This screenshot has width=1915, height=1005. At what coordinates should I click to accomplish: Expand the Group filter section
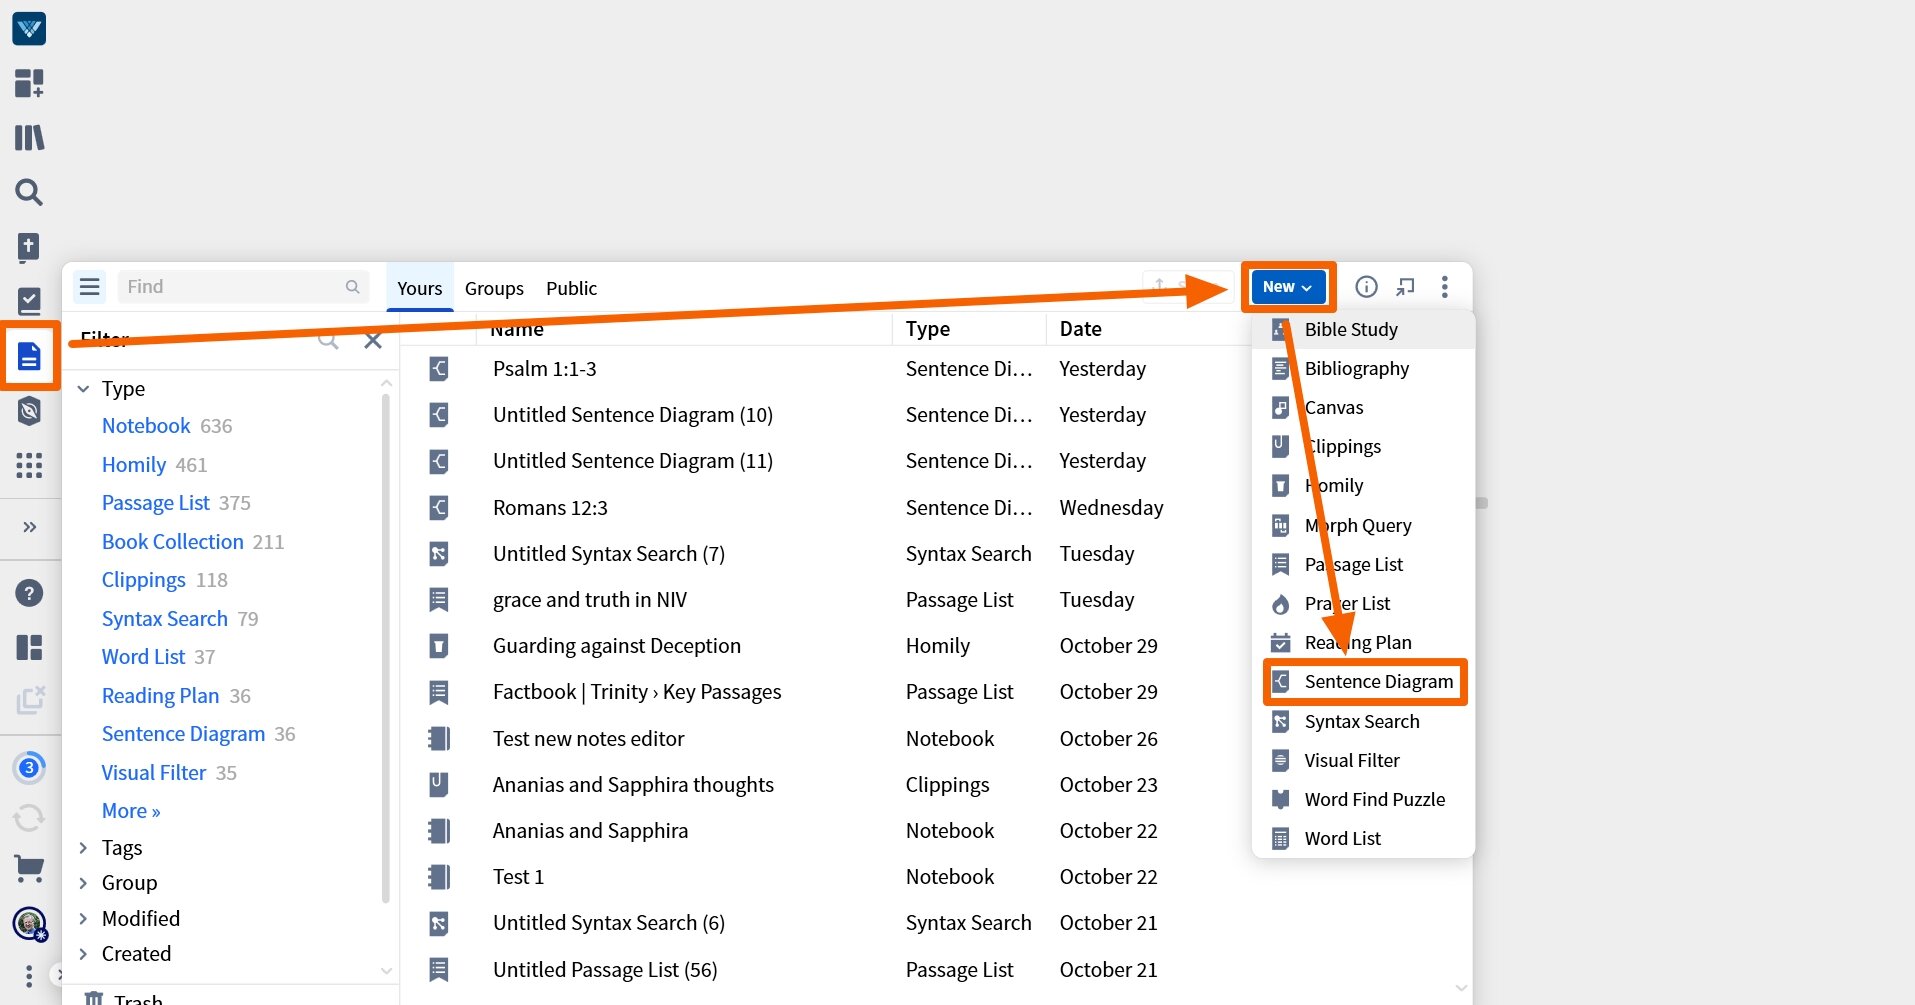[x=83, y=883]
